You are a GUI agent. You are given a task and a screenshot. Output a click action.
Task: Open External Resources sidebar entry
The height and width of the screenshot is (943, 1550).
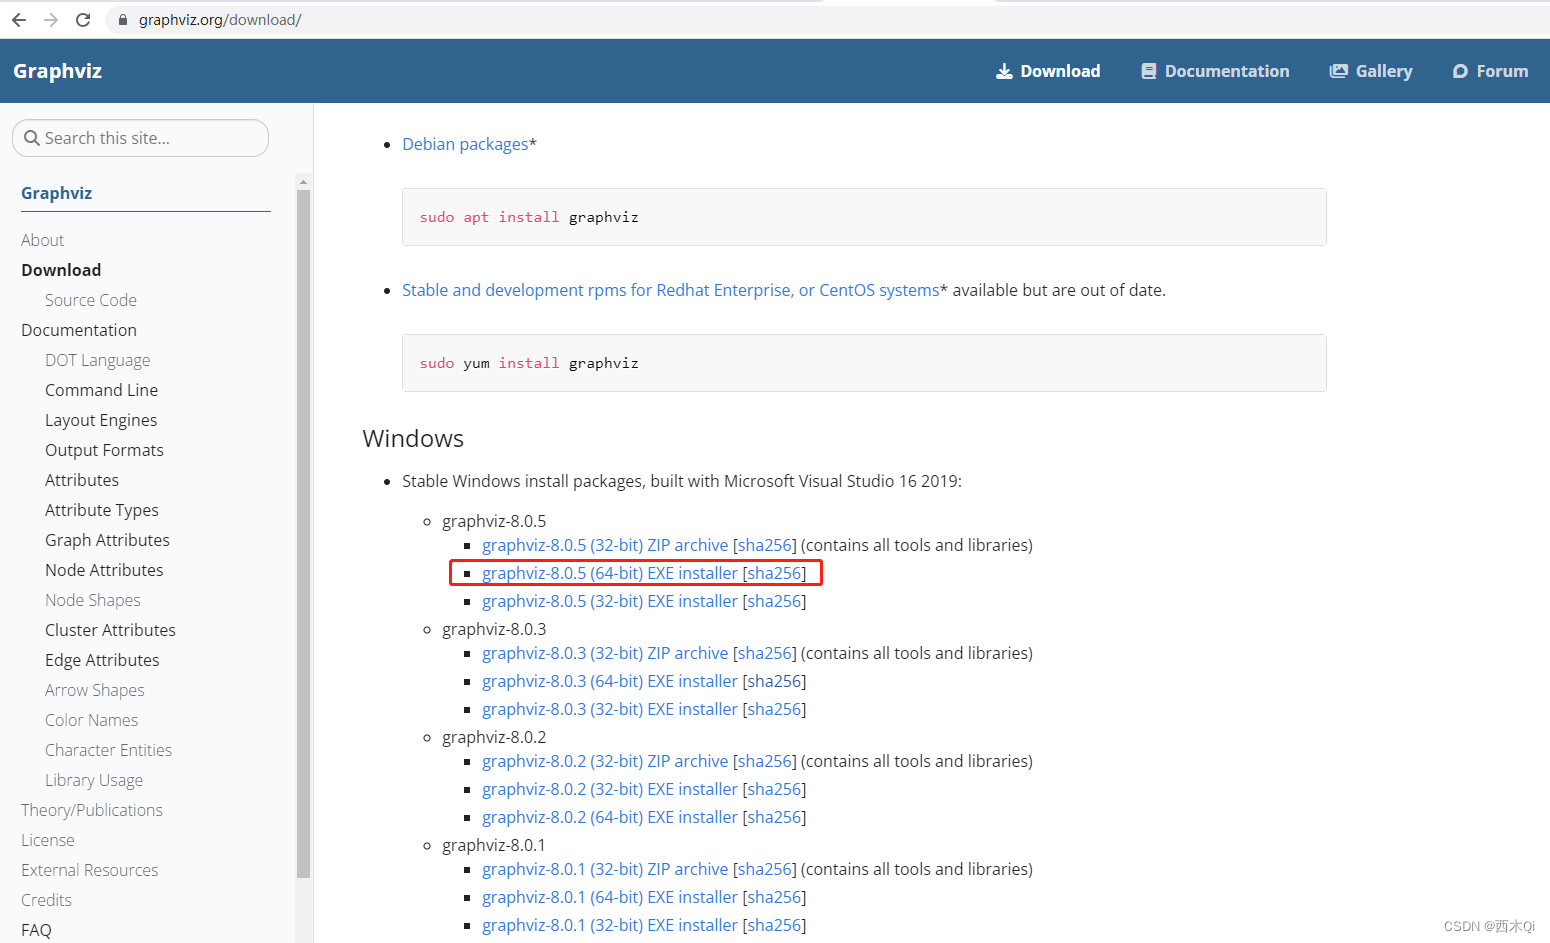(90, 870)
